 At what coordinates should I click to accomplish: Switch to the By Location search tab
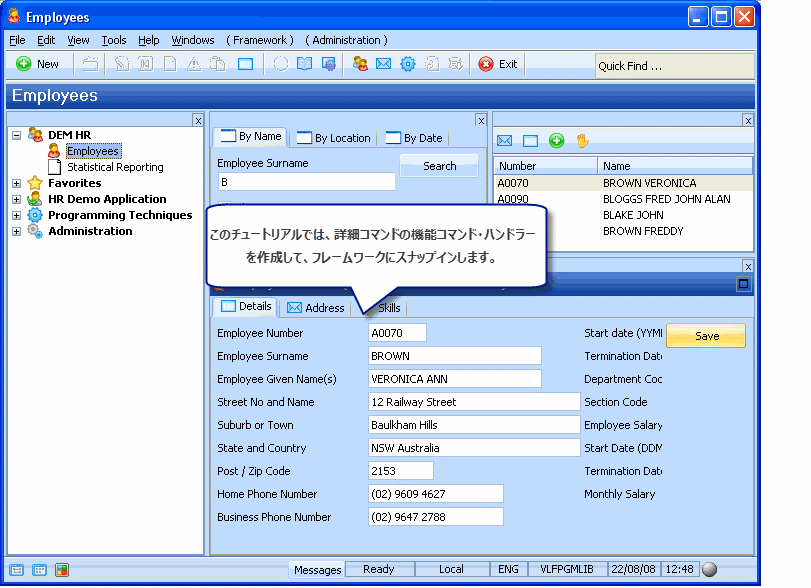[x=334, y=138]
